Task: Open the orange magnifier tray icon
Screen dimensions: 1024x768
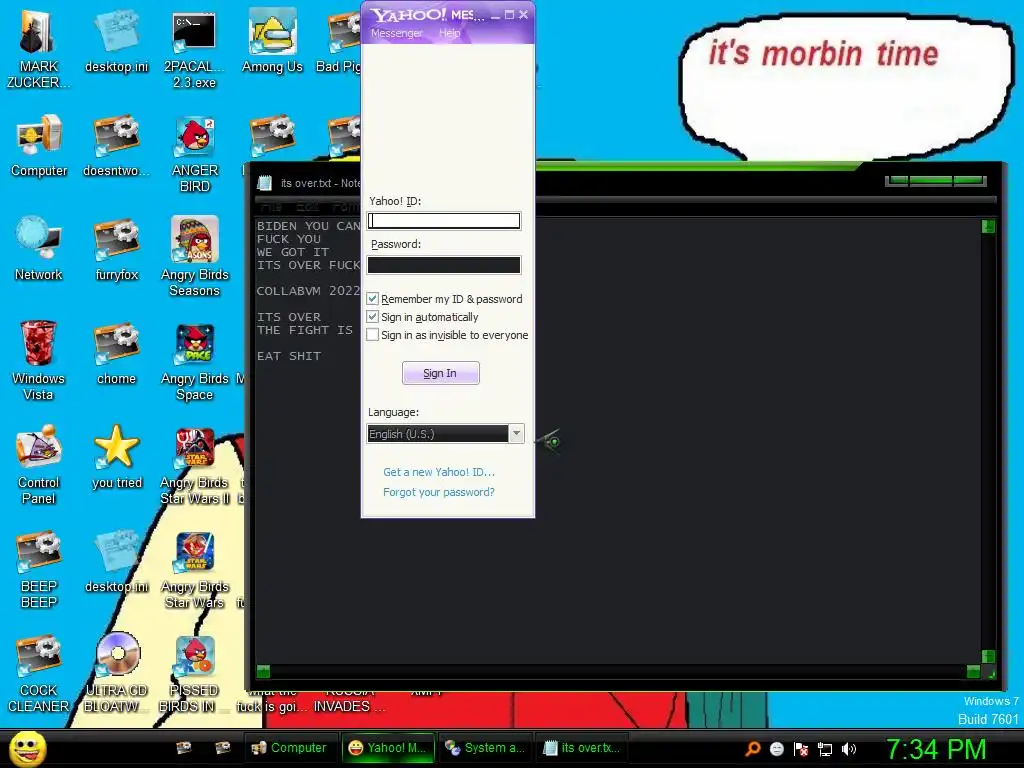Action: (753, 749)
